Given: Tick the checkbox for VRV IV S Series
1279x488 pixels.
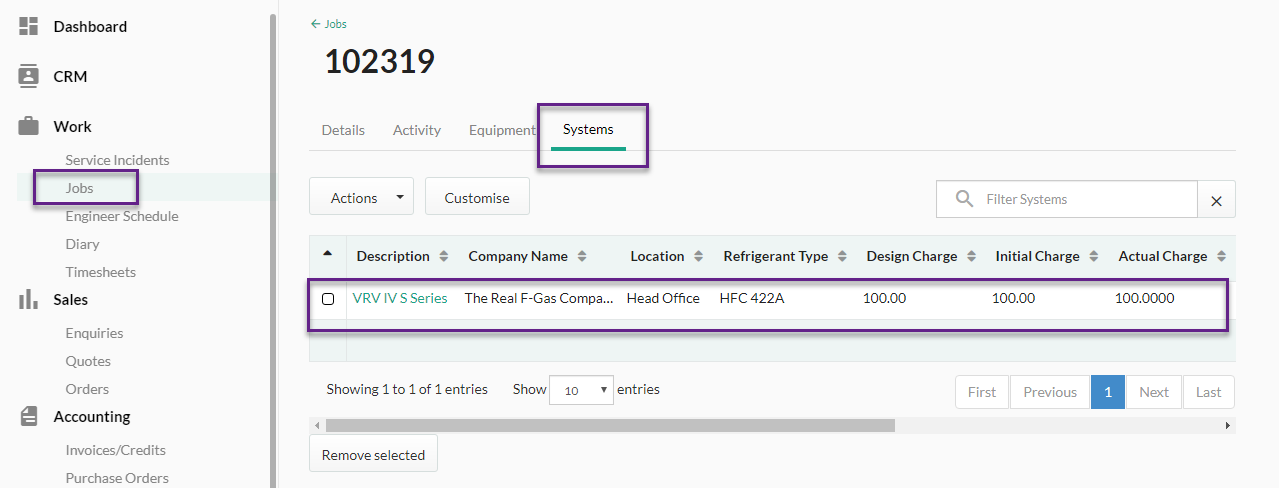Looking at the screenshot, I should click(328, 299).
